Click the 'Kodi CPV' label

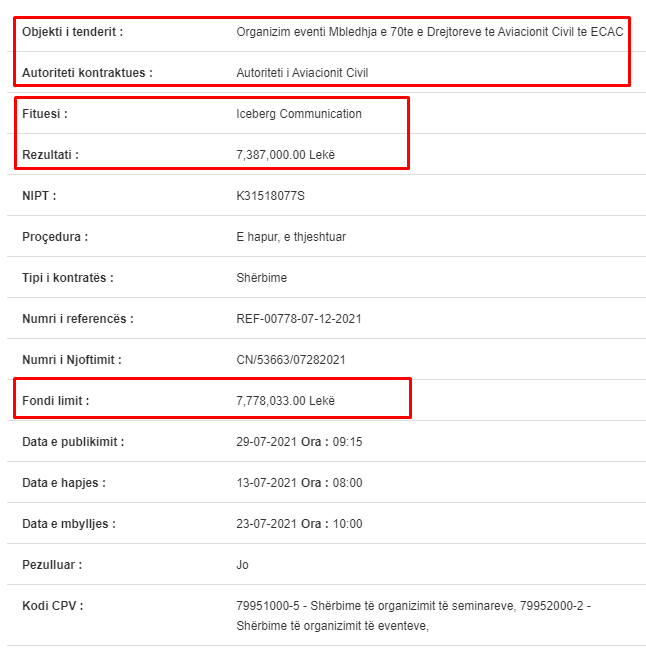click(x=52, y=606)
